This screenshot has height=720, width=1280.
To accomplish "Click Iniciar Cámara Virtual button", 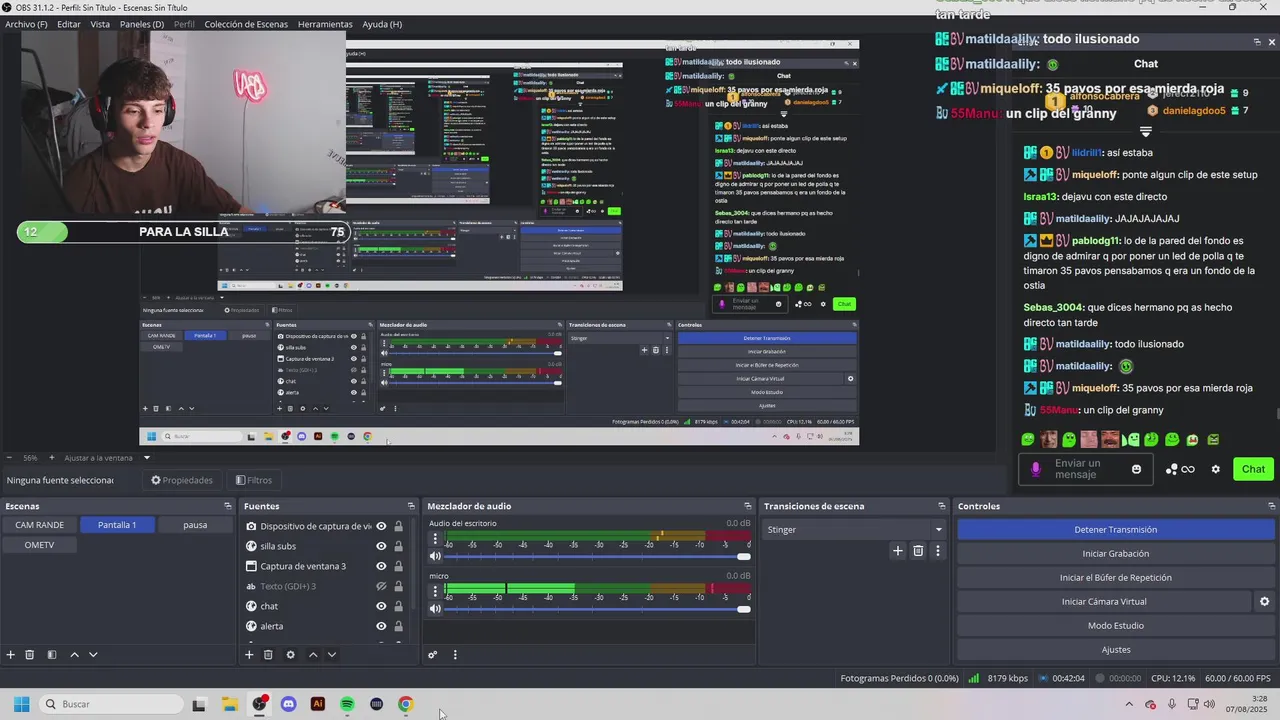I will (1104, 602).
